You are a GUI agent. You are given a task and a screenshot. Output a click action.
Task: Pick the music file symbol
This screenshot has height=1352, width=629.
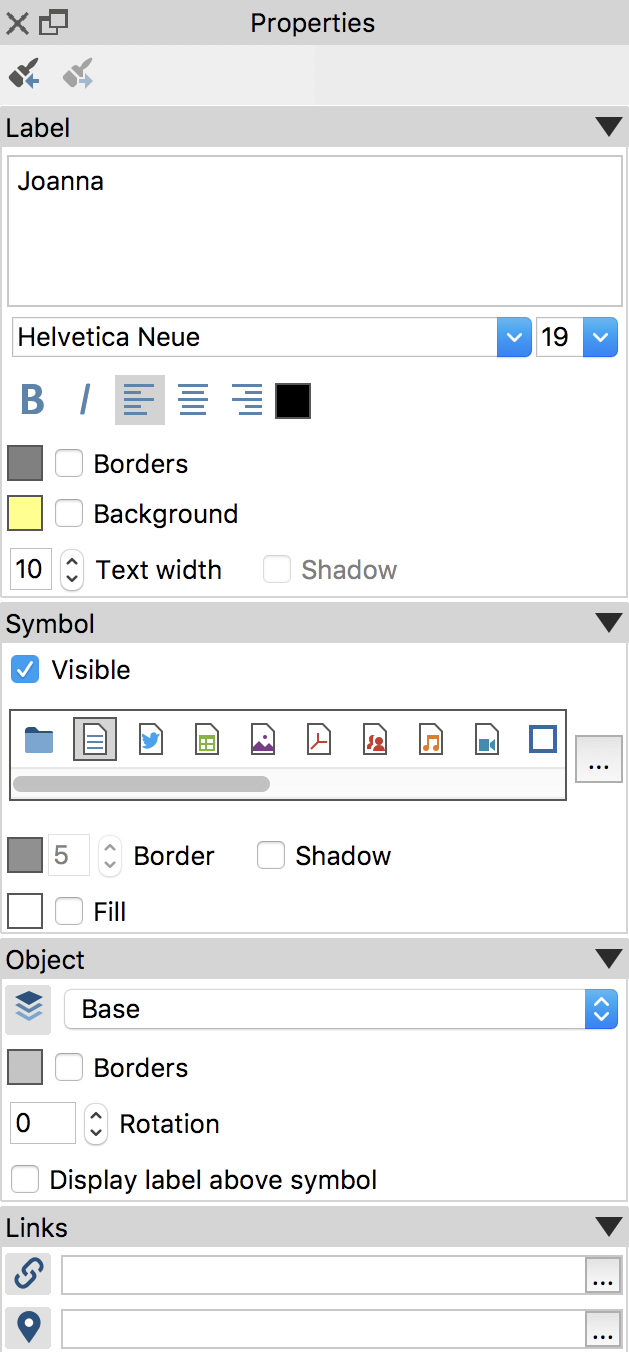(431, 739)
